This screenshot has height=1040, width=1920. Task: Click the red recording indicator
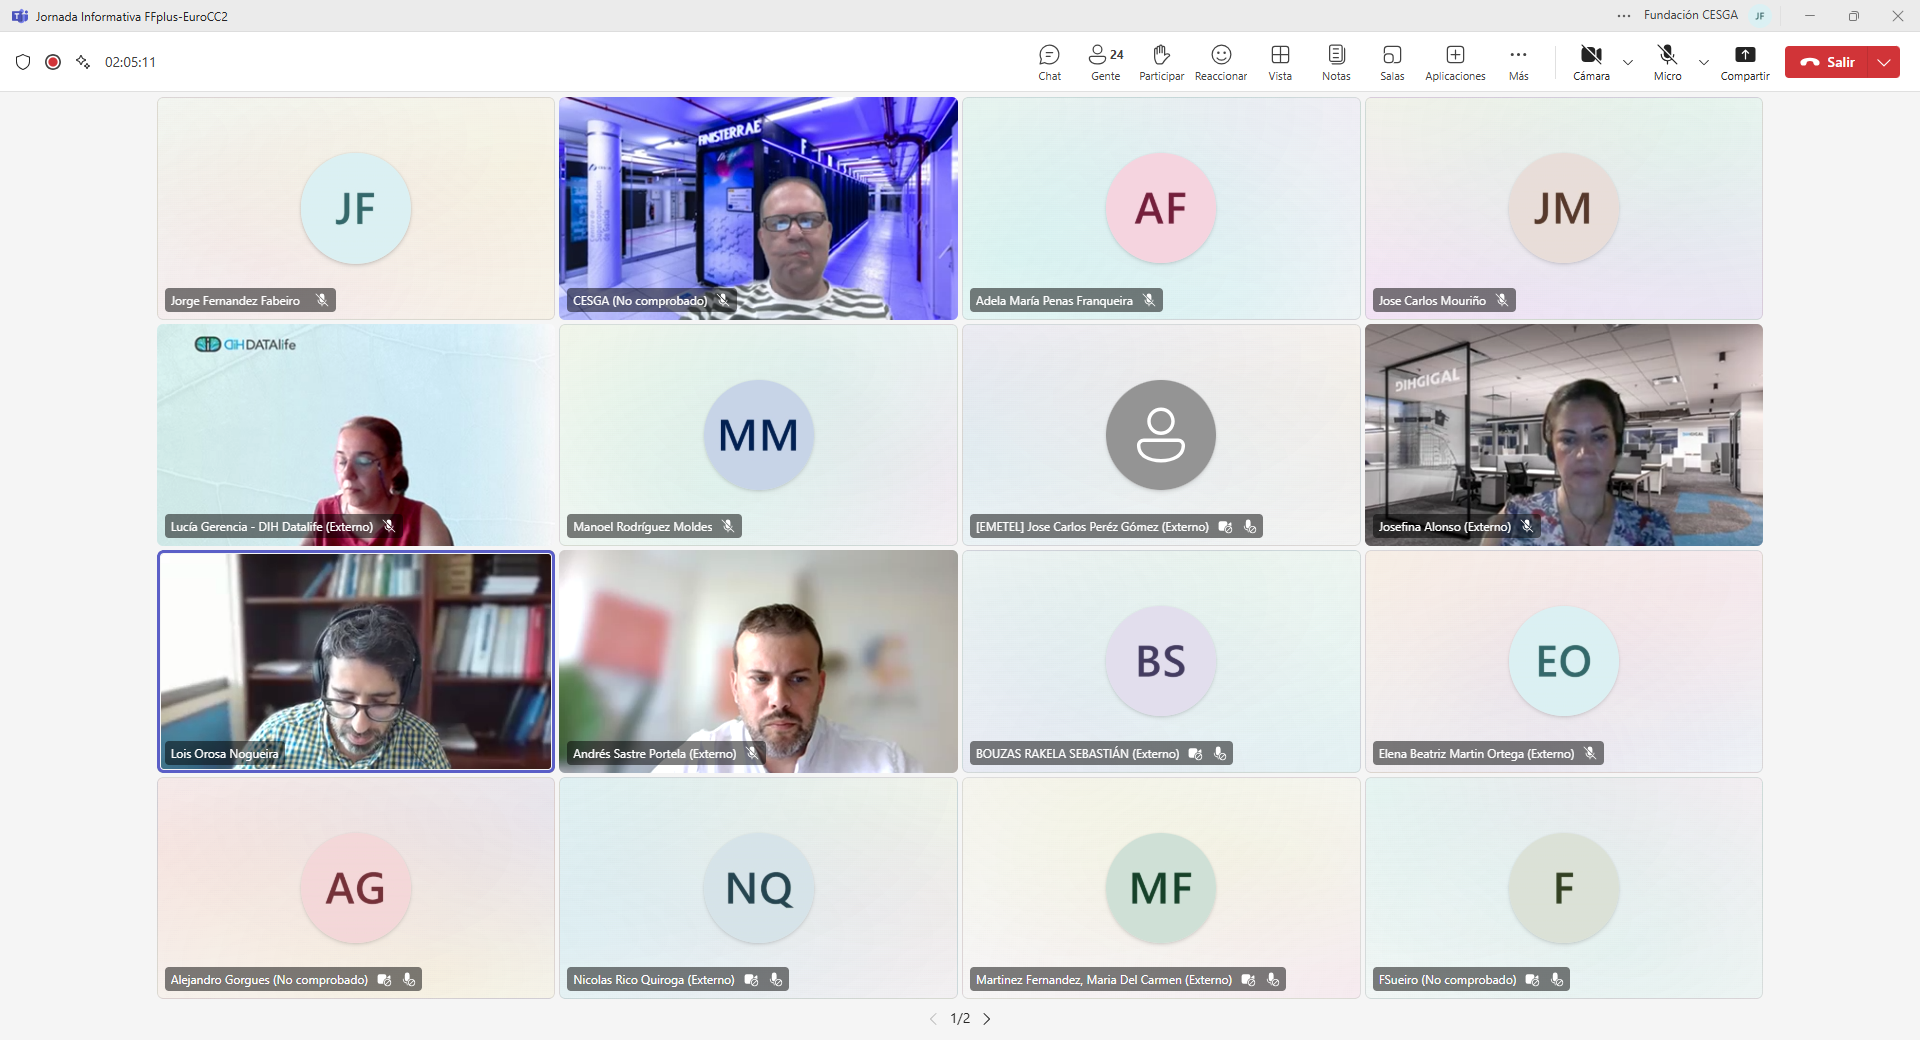pos(53,62)
